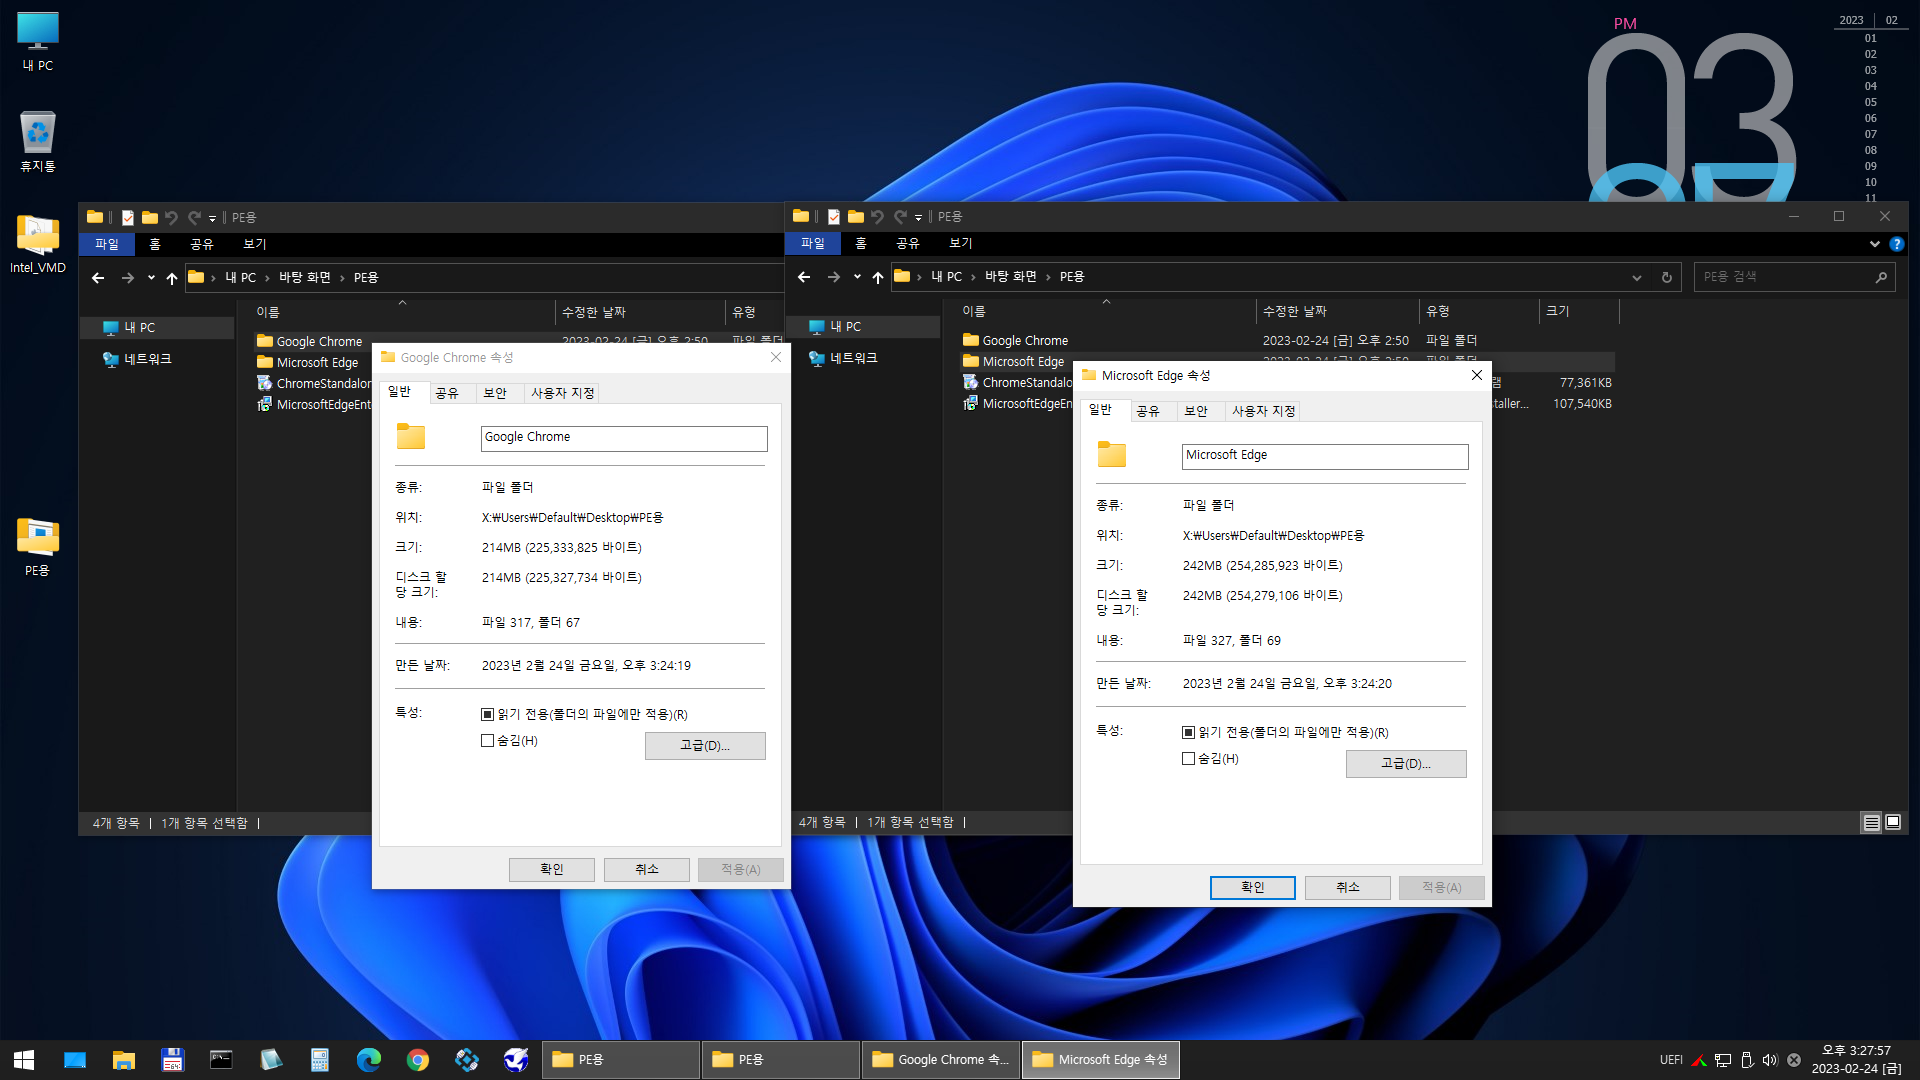Select 네트워크 in left window navigation pane
Viewport: 1920px width, 1080px height.
147,359
